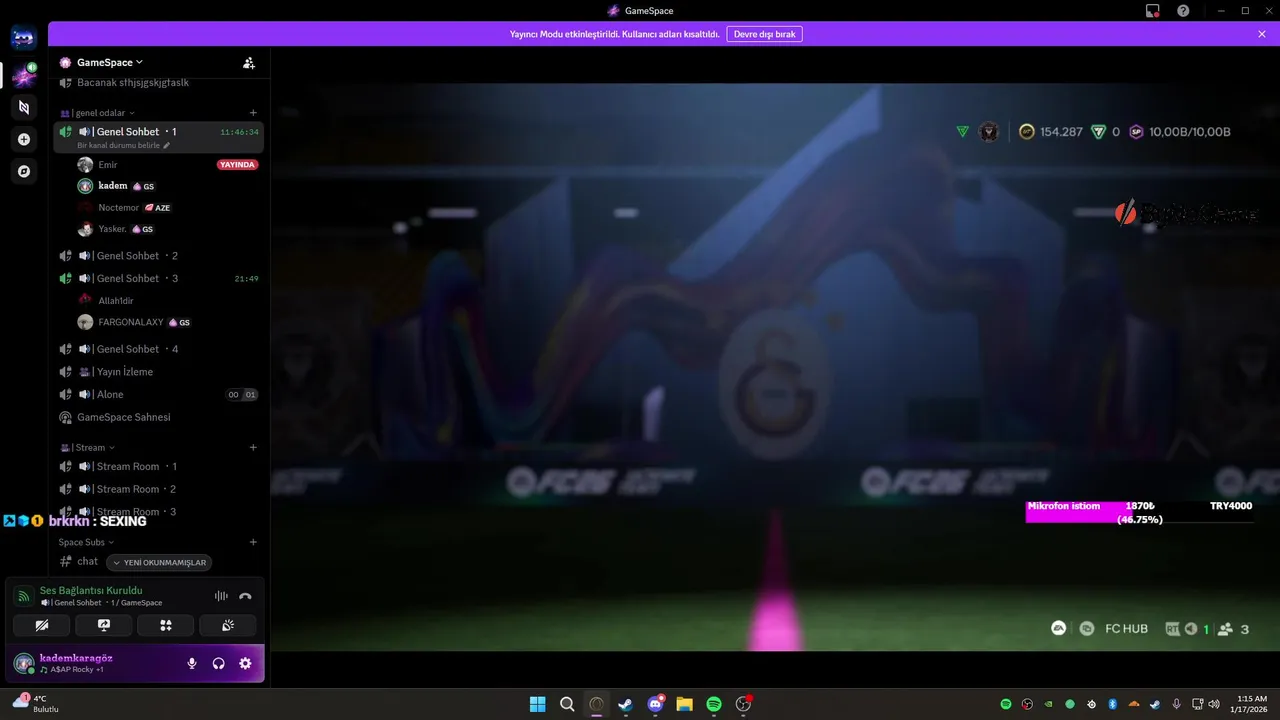Open weather widget showing 4°C Bulutlu
This screenshot has width=1280, height=720.
(37, 704)
